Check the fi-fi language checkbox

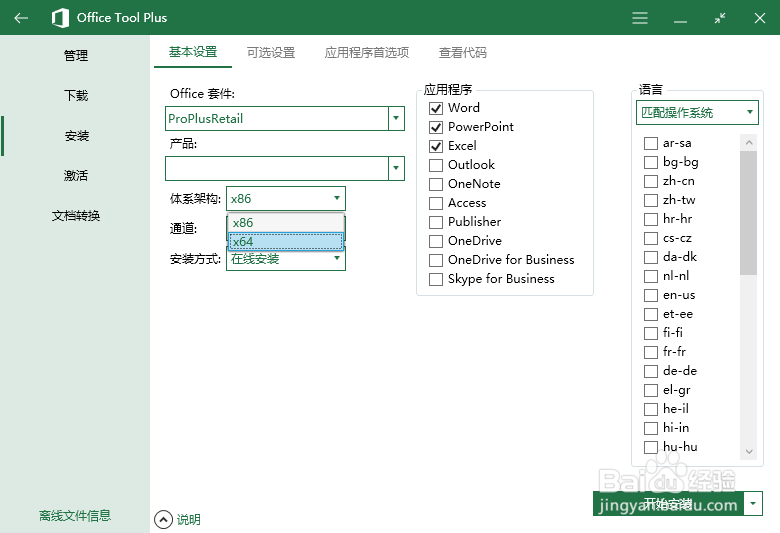[651, 333]
